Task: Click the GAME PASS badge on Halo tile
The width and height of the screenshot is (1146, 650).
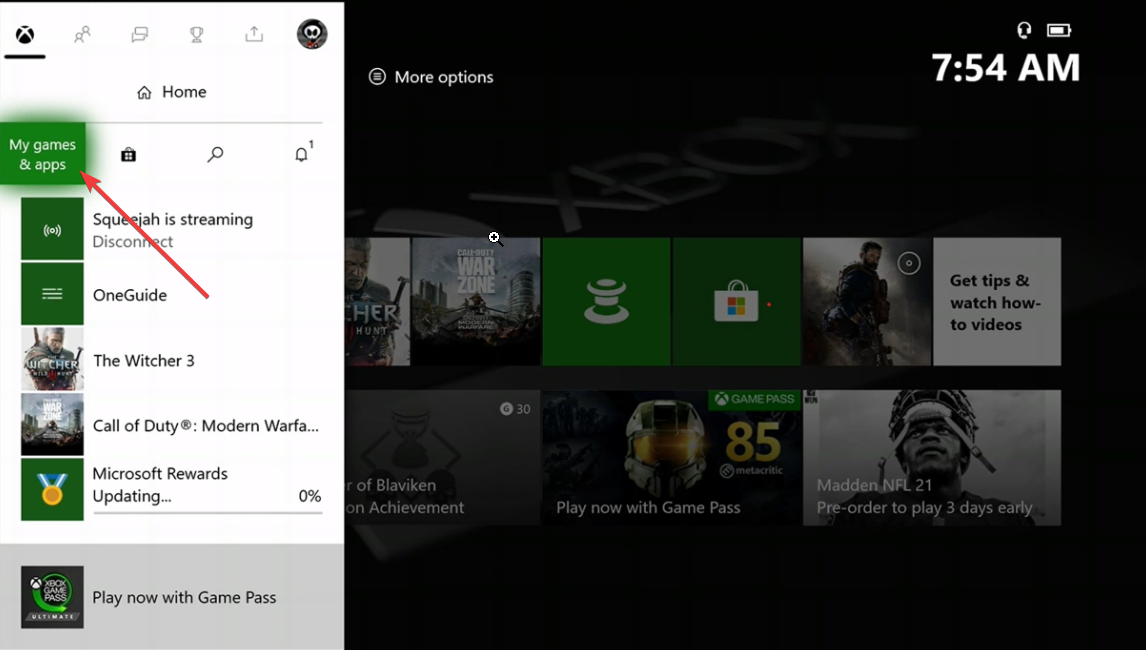Action: [754, 399]
